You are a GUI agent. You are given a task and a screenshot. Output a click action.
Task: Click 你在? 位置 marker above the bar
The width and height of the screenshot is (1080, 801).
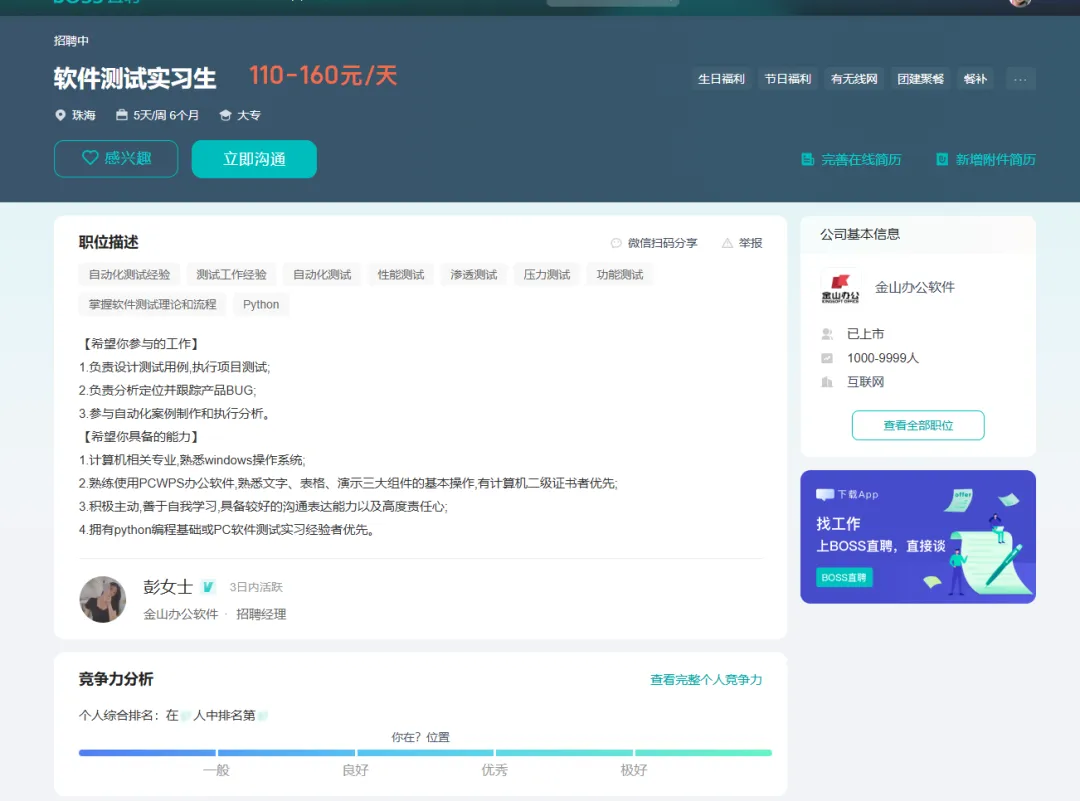click(420, 737)
